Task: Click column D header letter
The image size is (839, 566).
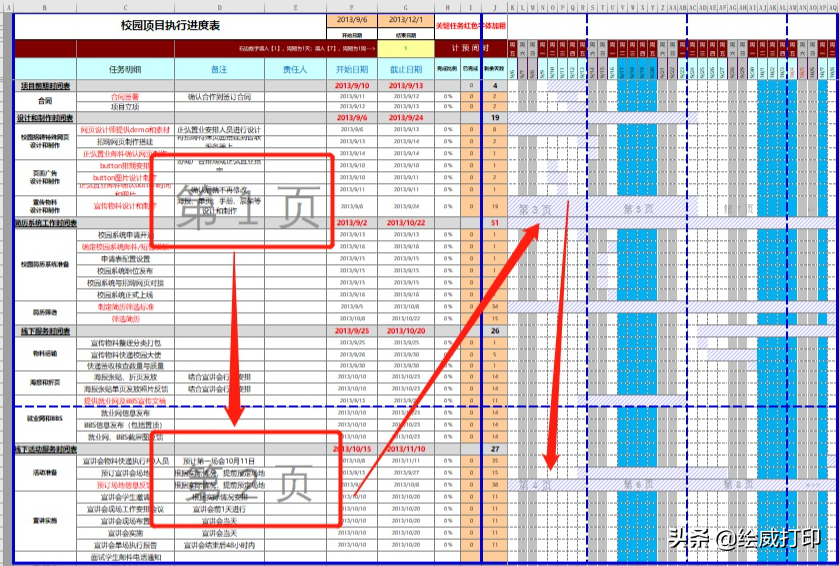Action: coord(219,8)
